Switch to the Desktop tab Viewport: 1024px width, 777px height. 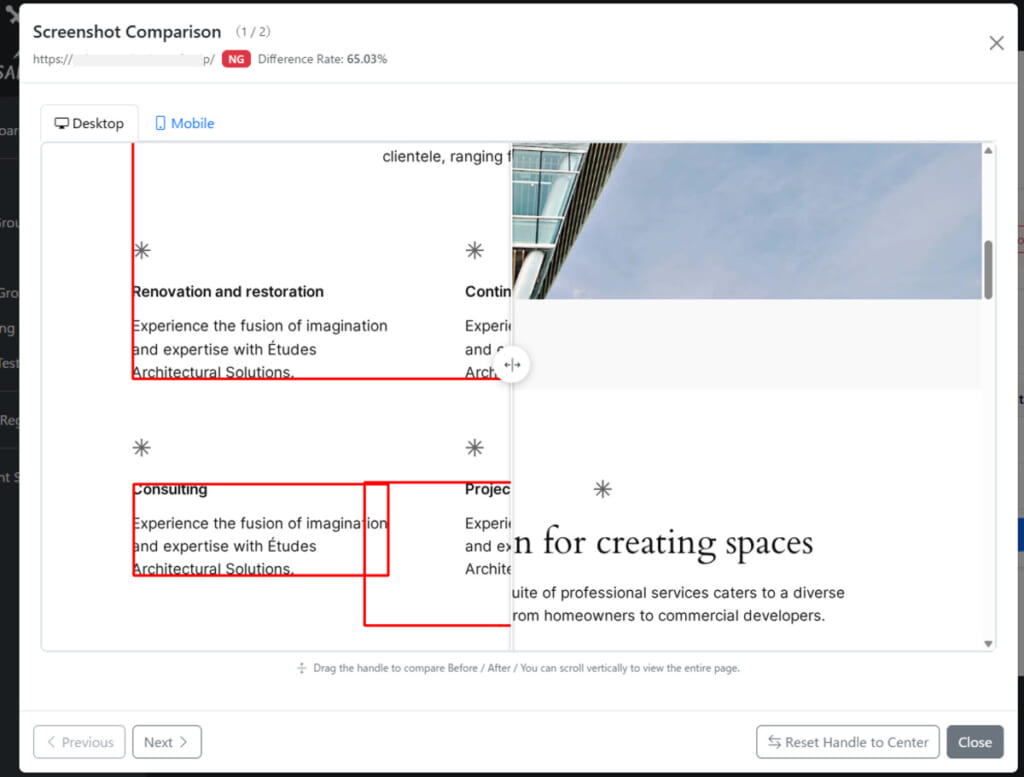(89, 123)
